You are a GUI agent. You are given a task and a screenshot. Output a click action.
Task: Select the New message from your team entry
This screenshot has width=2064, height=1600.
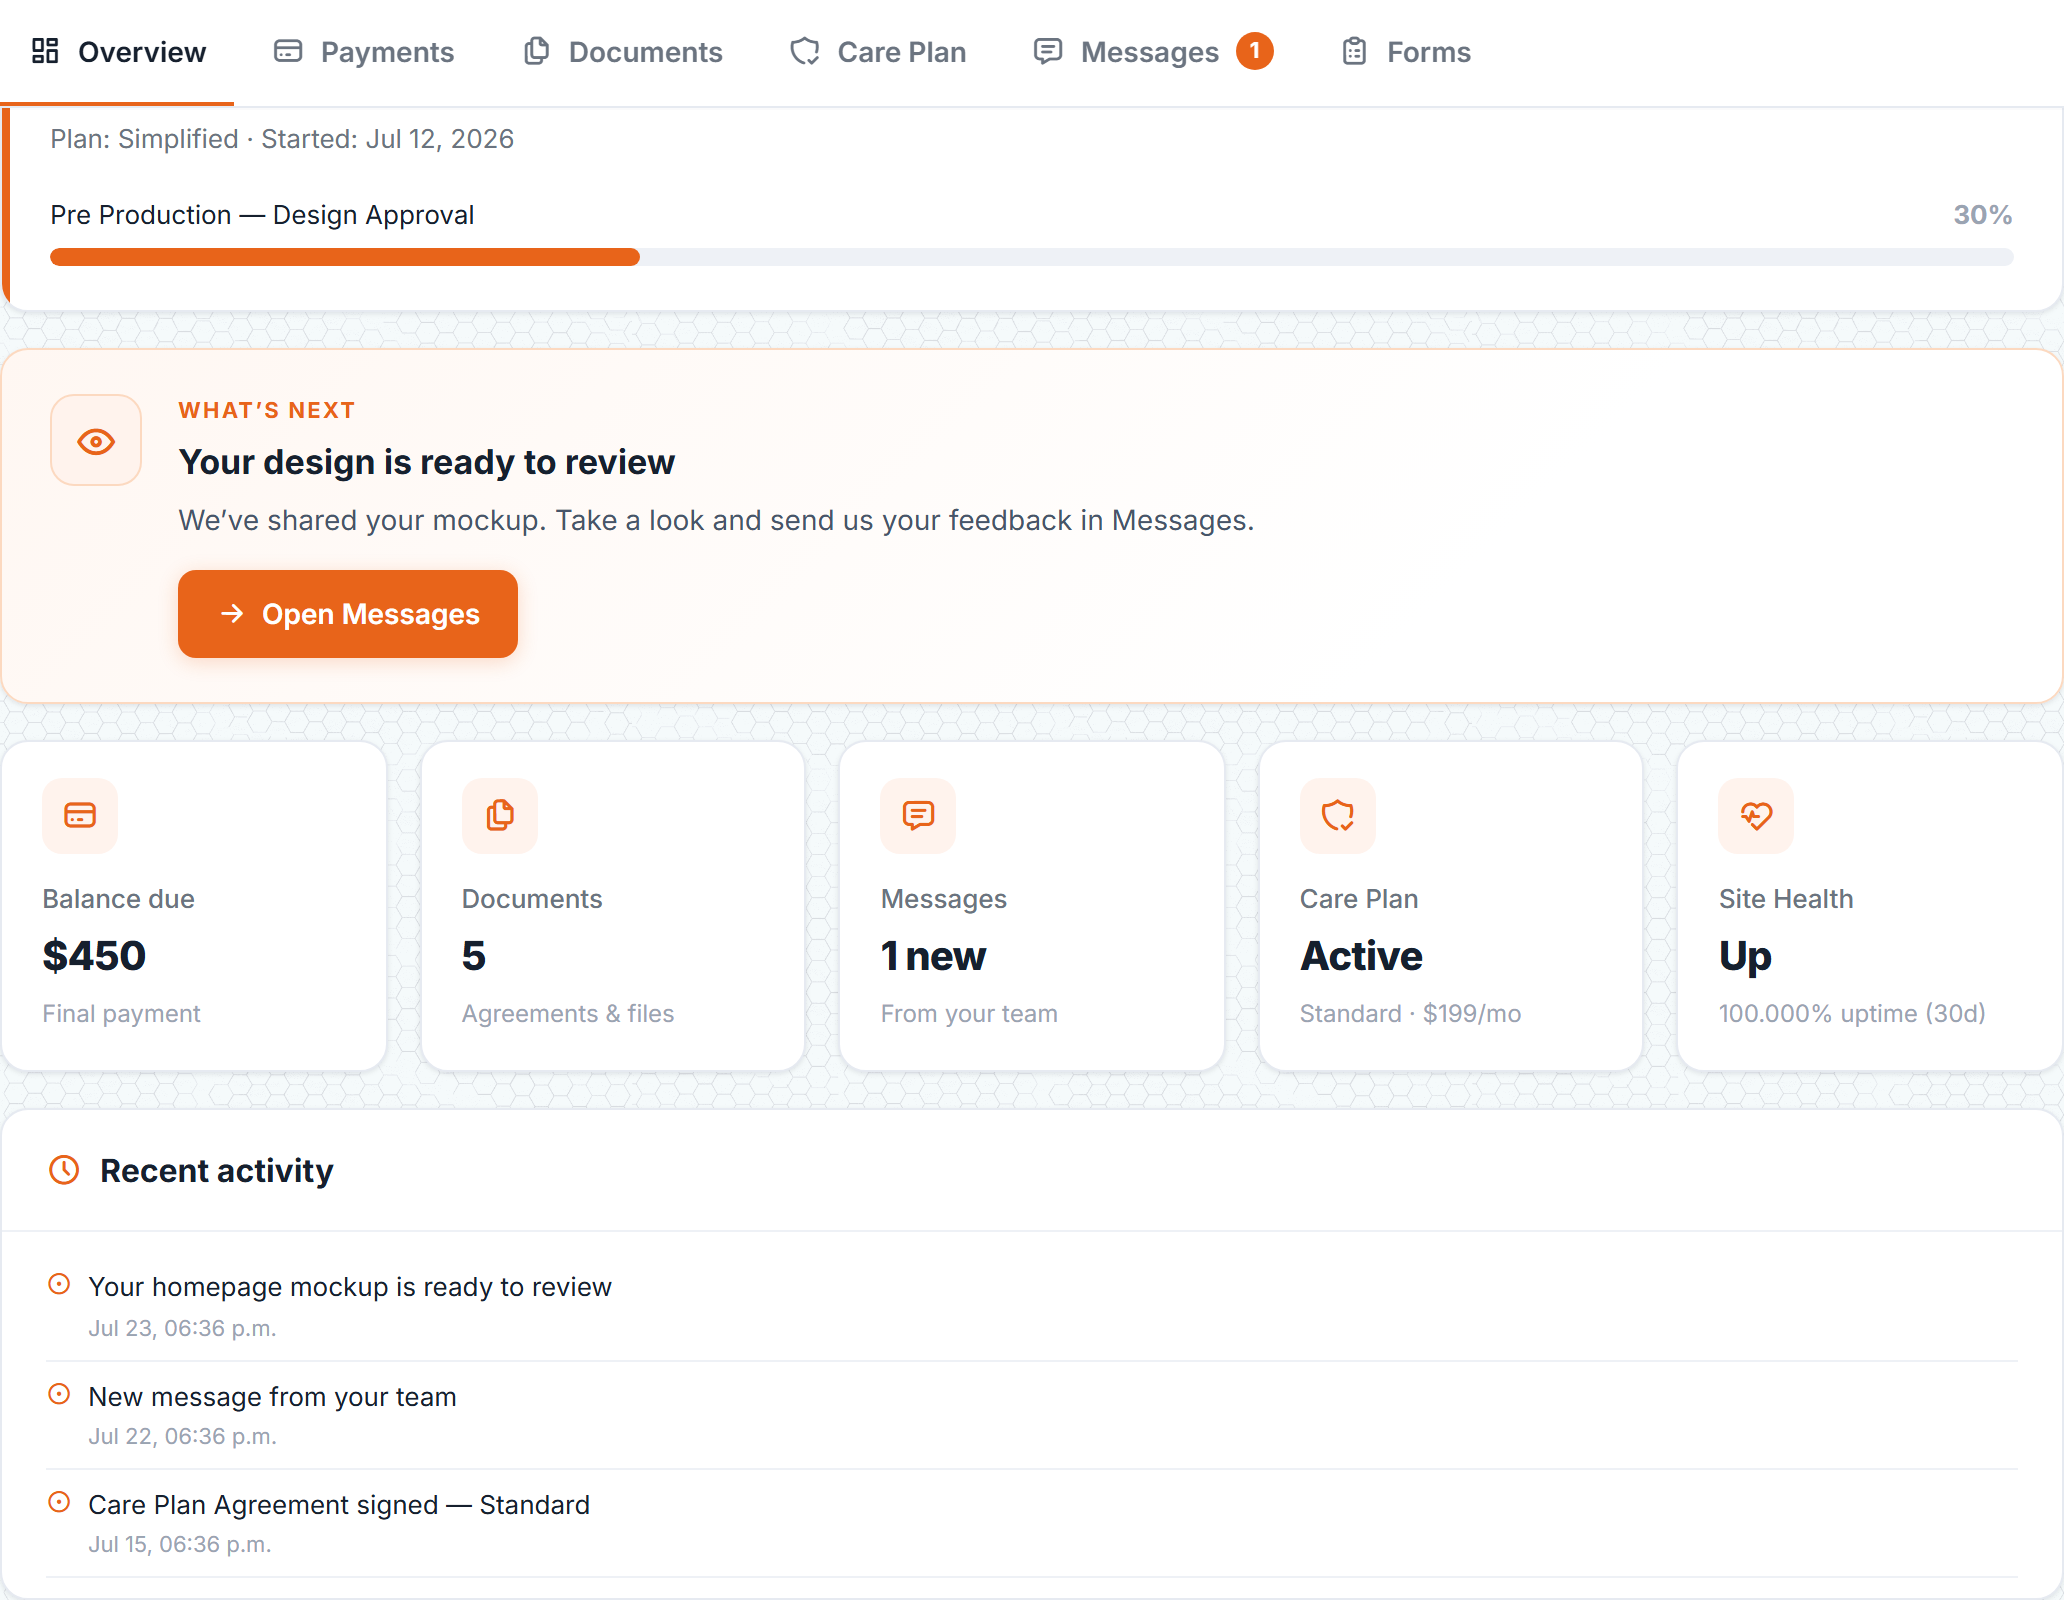1031,1415
